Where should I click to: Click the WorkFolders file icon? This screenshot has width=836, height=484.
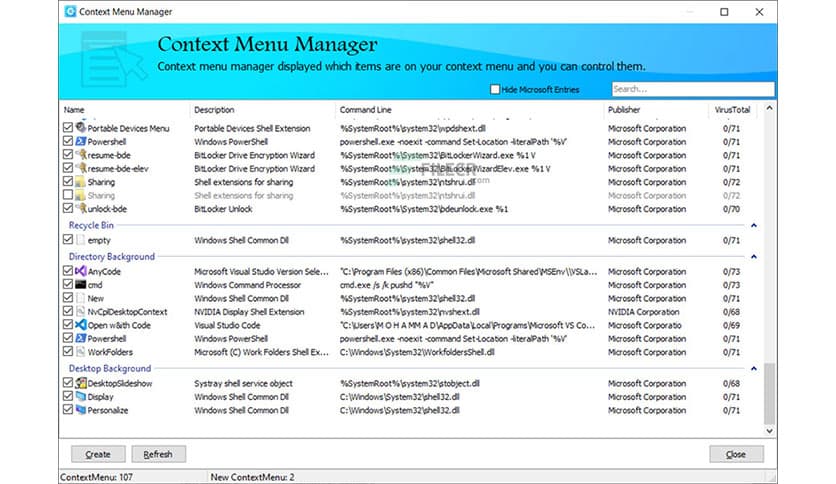[81, 351]
